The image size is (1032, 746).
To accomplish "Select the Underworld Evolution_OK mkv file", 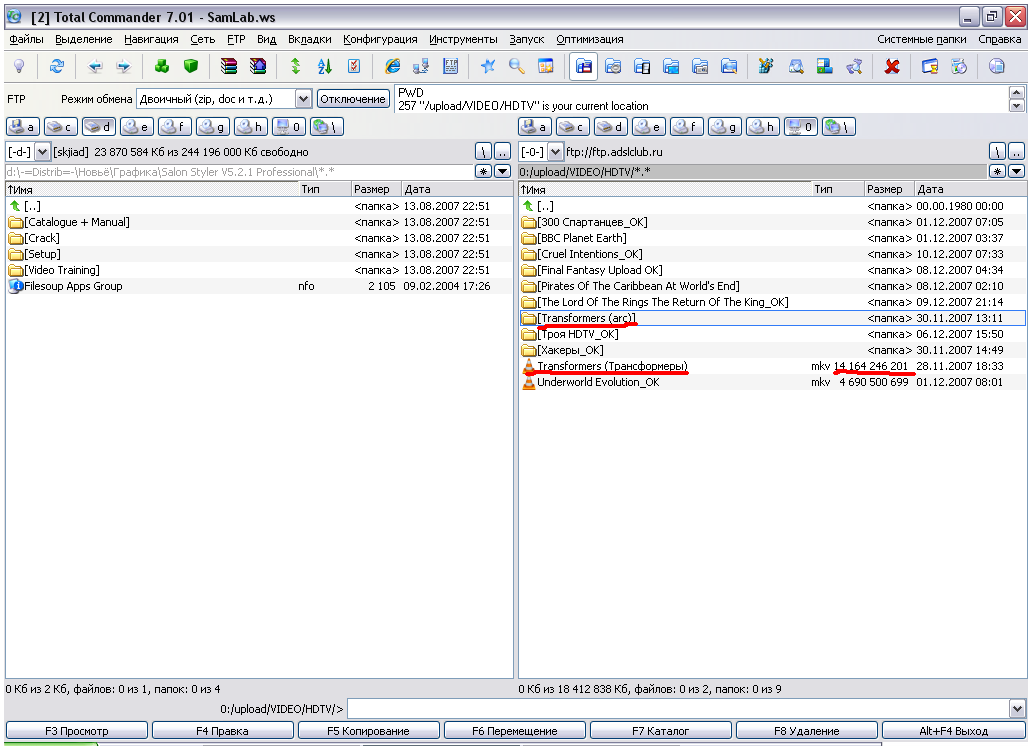I will (773, 382).
